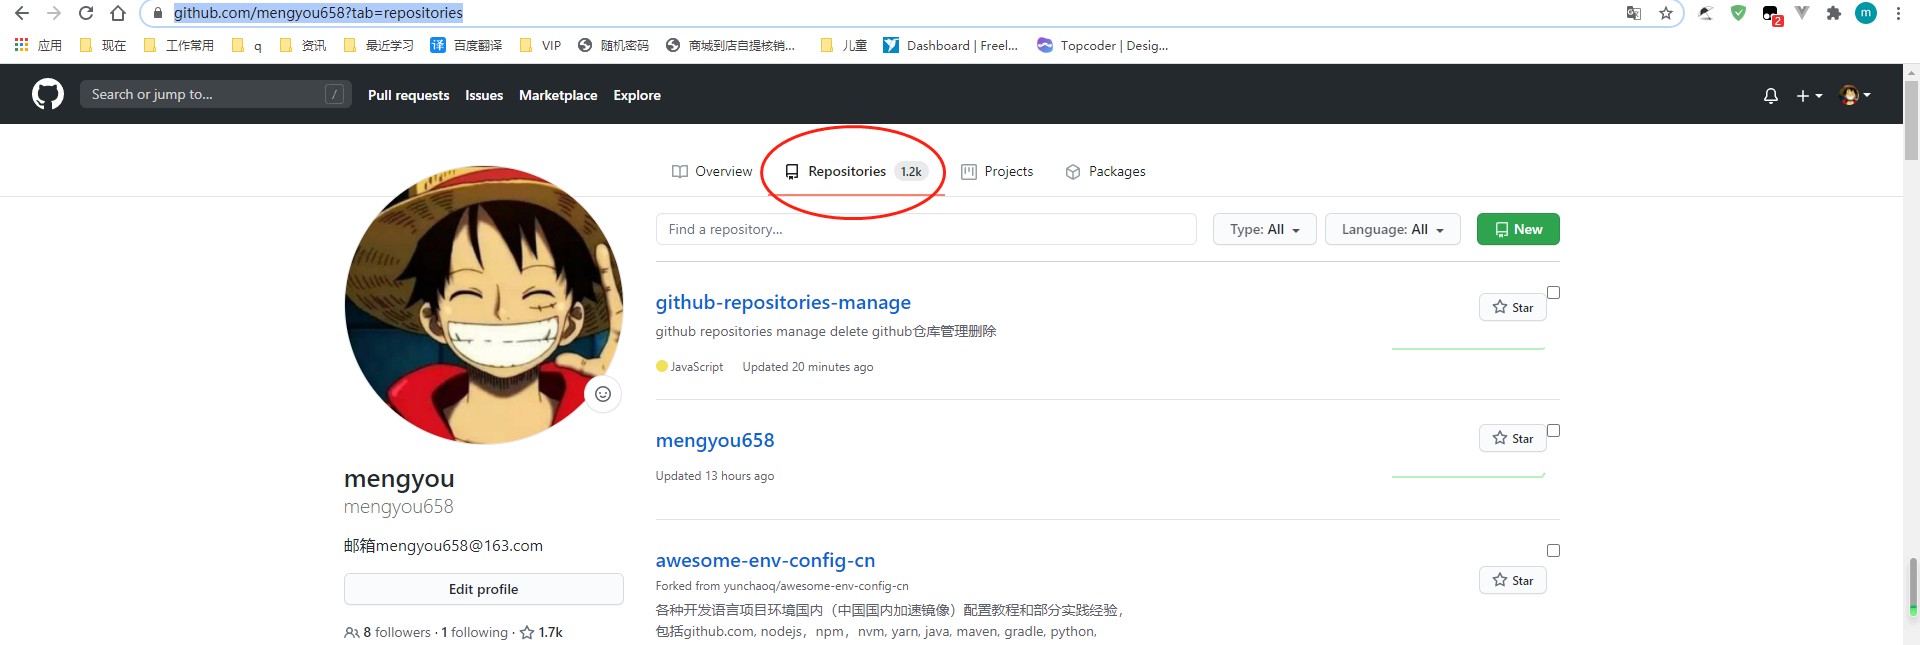
Task: Open the mengyou658 repository link
Action: (715, 440)
